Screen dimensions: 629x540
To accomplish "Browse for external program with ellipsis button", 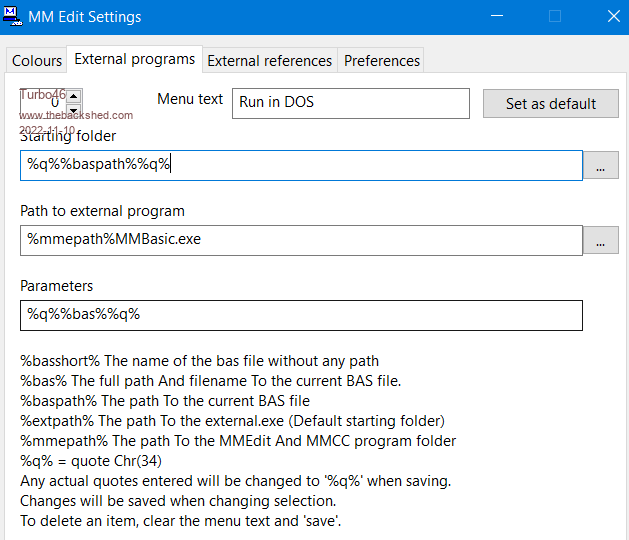I will (600, 240).
